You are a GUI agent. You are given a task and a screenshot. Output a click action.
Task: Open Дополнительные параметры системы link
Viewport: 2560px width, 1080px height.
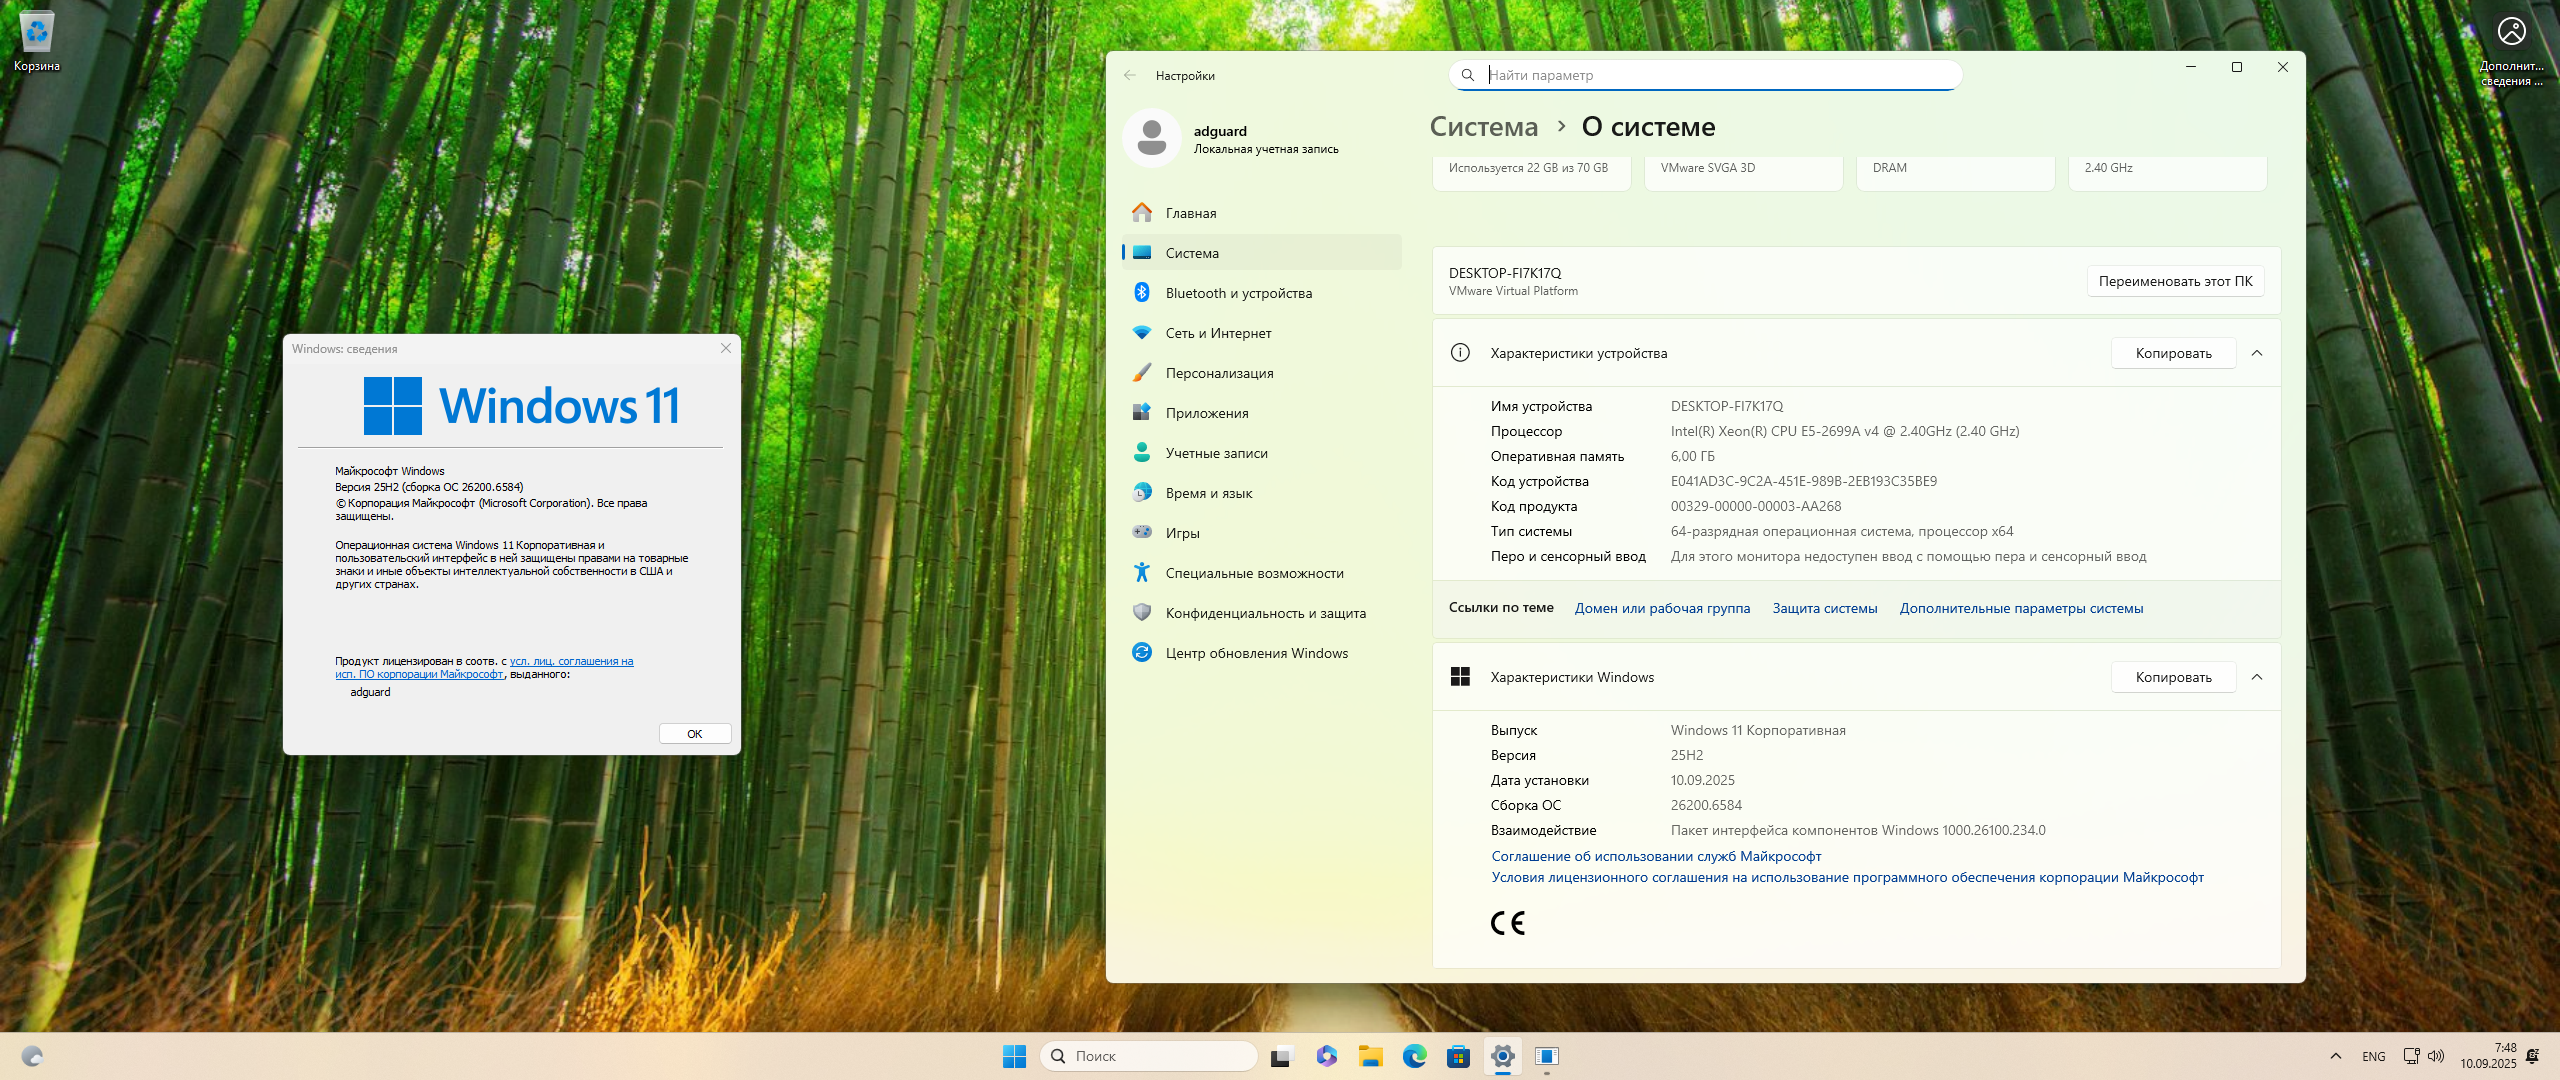point(2021,608)
